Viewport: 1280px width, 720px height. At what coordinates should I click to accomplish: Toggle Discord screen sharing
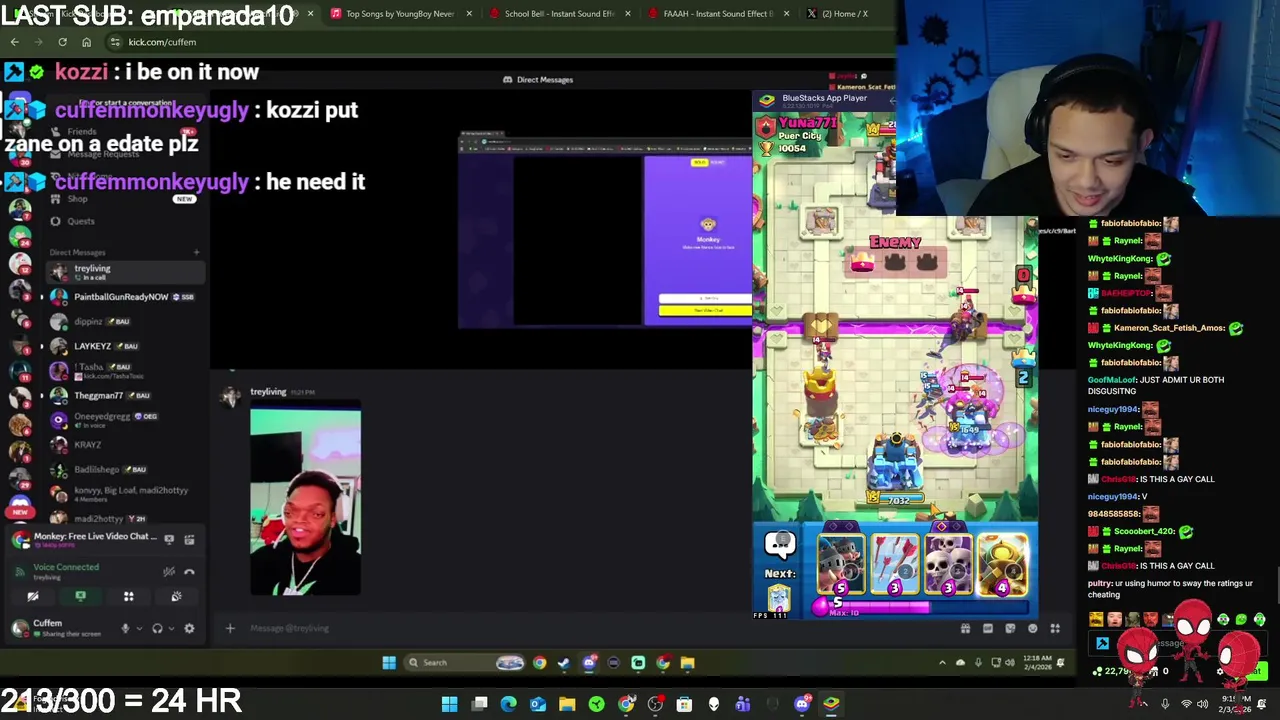(80, 596)
